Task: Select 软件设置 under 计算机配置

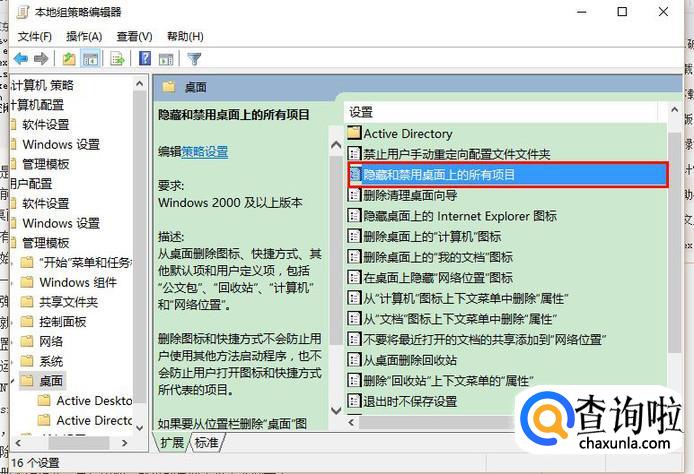Action: tap(46, 124)
